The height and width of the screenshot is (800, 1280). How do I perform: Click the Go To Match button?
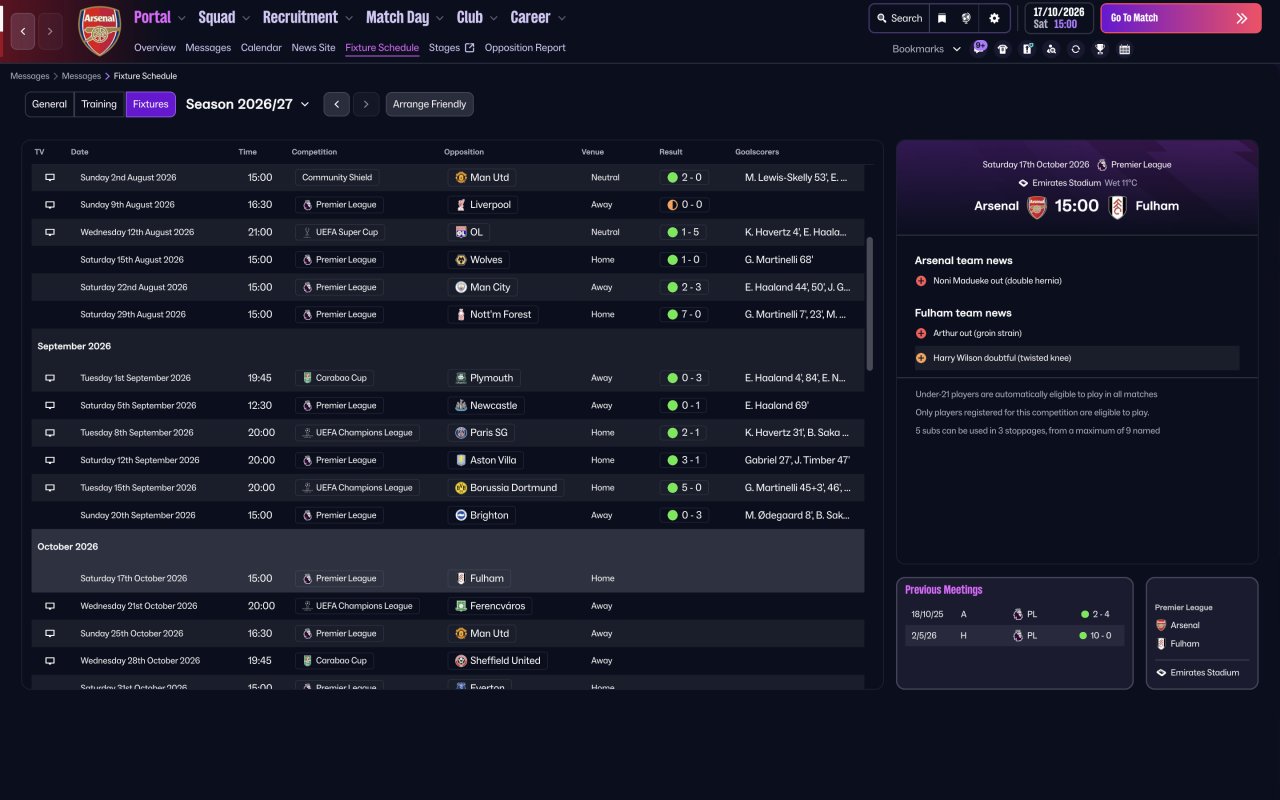(x=1181, y=18)
